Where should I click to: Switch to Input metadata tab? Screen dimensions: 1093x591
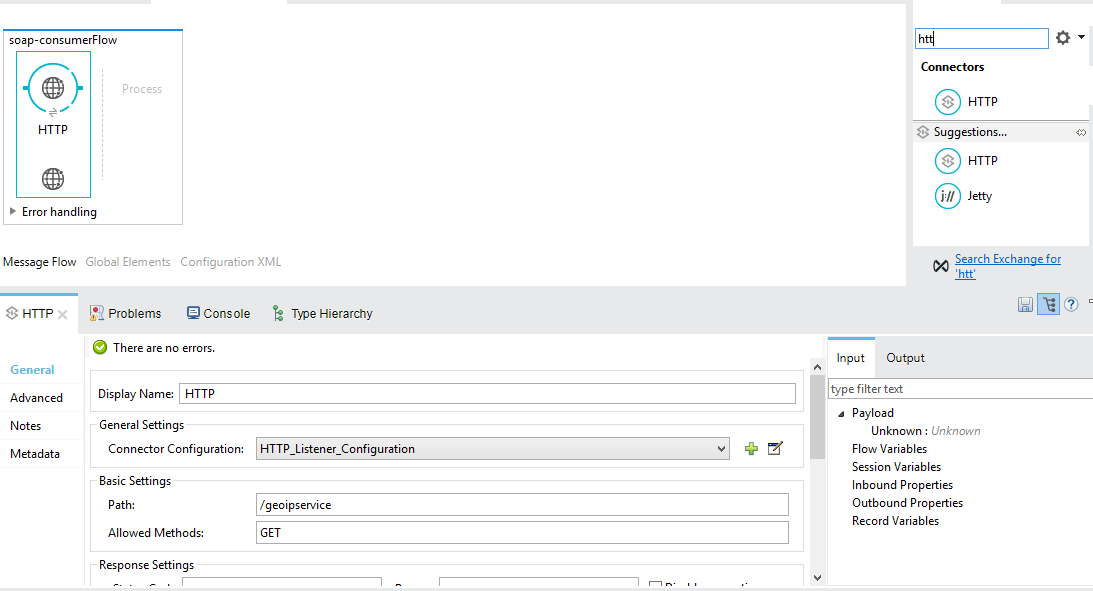[850, 358]
